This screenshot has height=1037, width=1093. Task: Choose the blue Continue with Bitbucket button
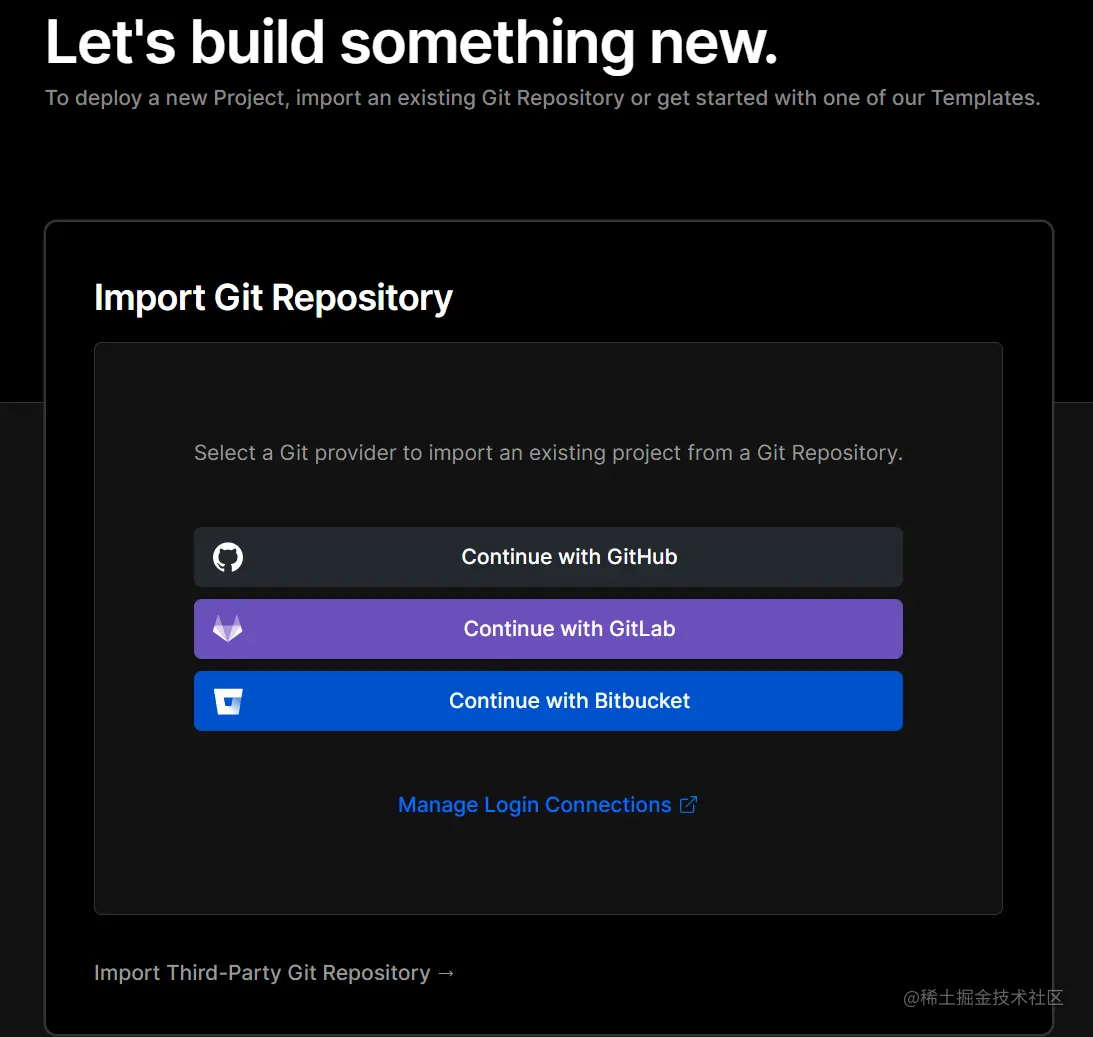click(548, 701)
